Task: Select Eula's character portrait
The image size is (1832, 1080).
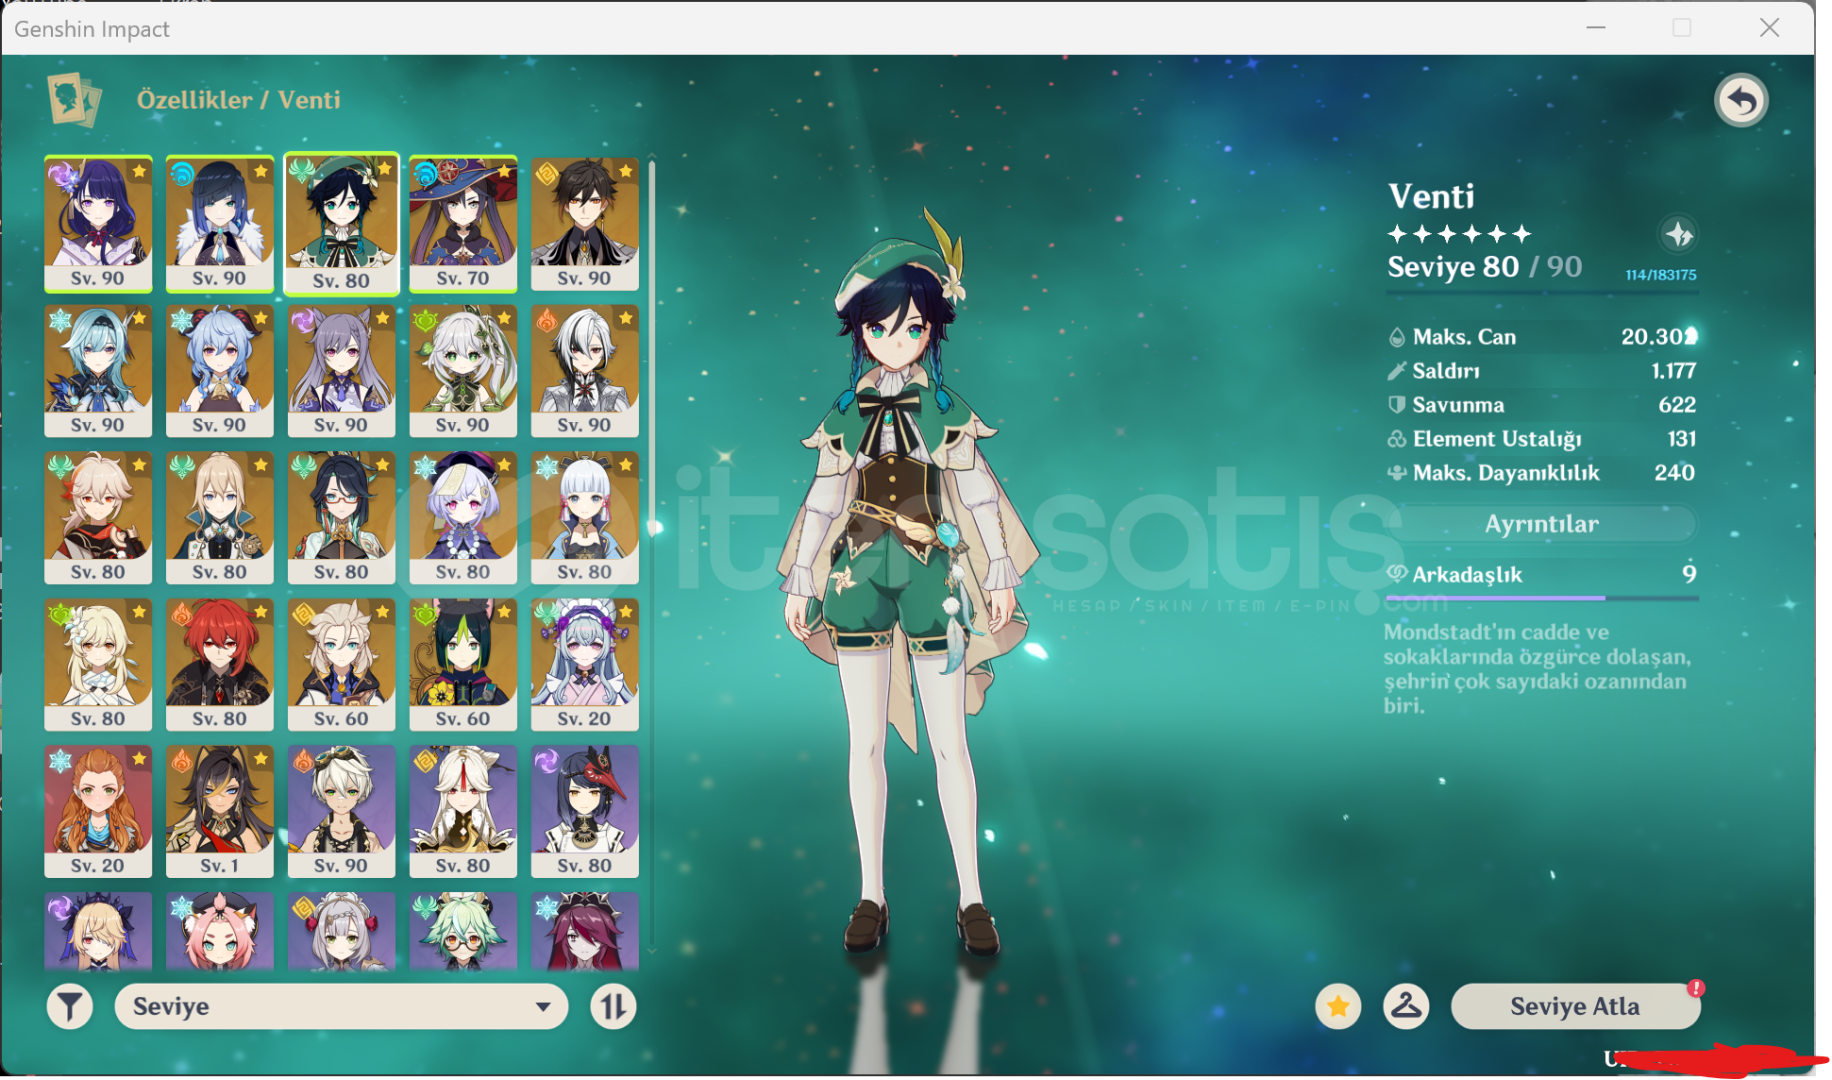Action: pyautogui.click(x=98, y=371)
